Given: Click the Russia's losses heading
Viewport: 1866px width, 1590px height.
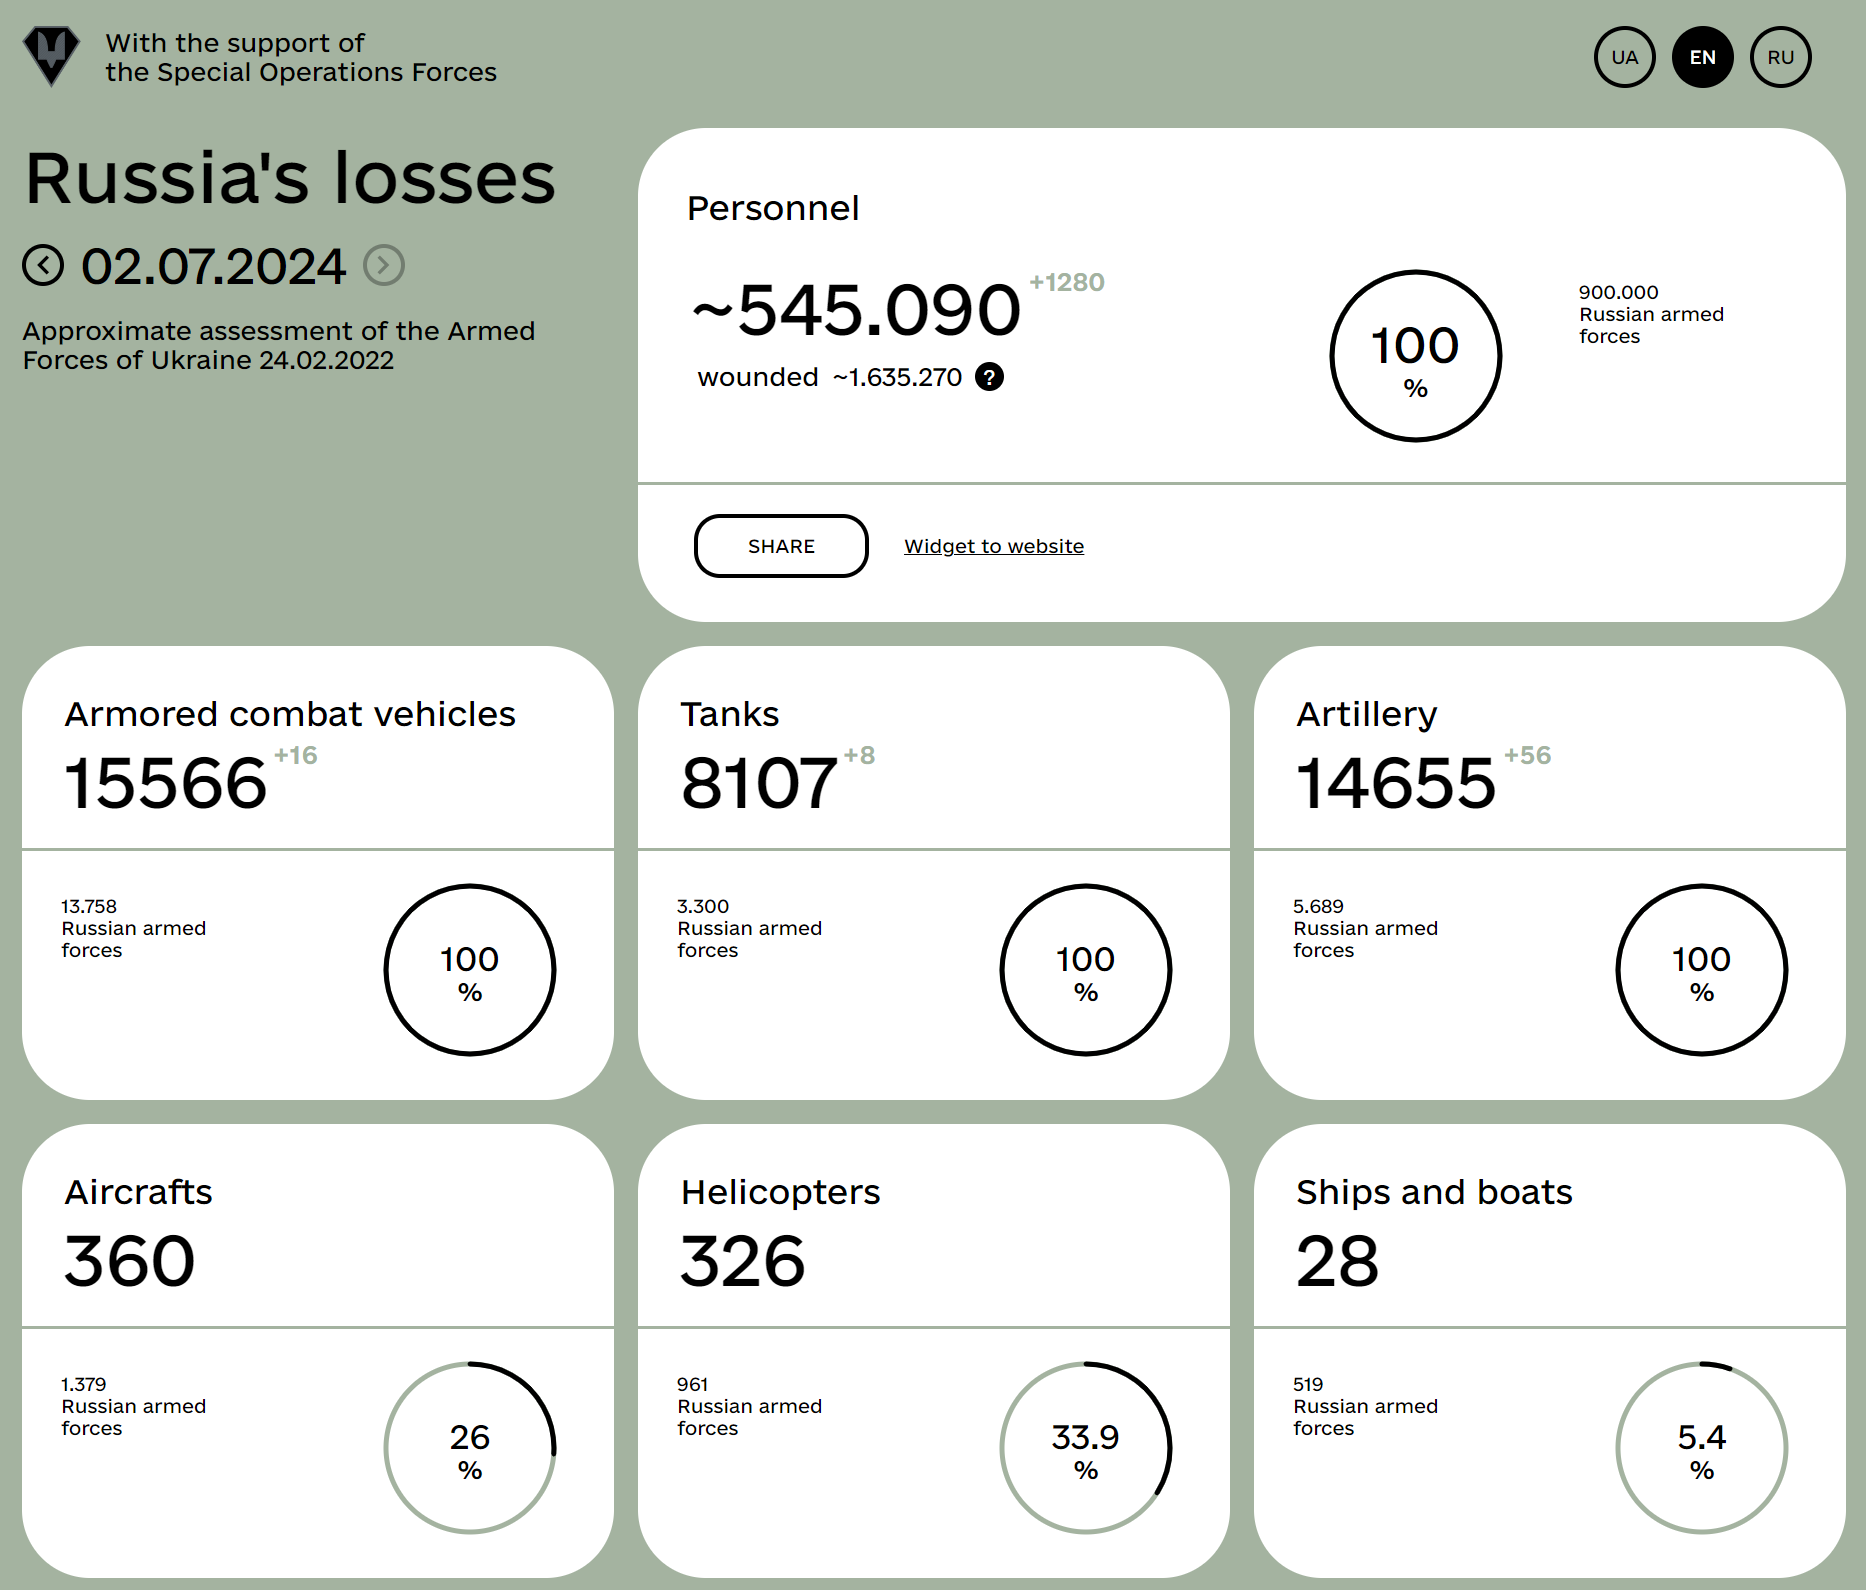Looking at the screenshot, I should 290,178.
